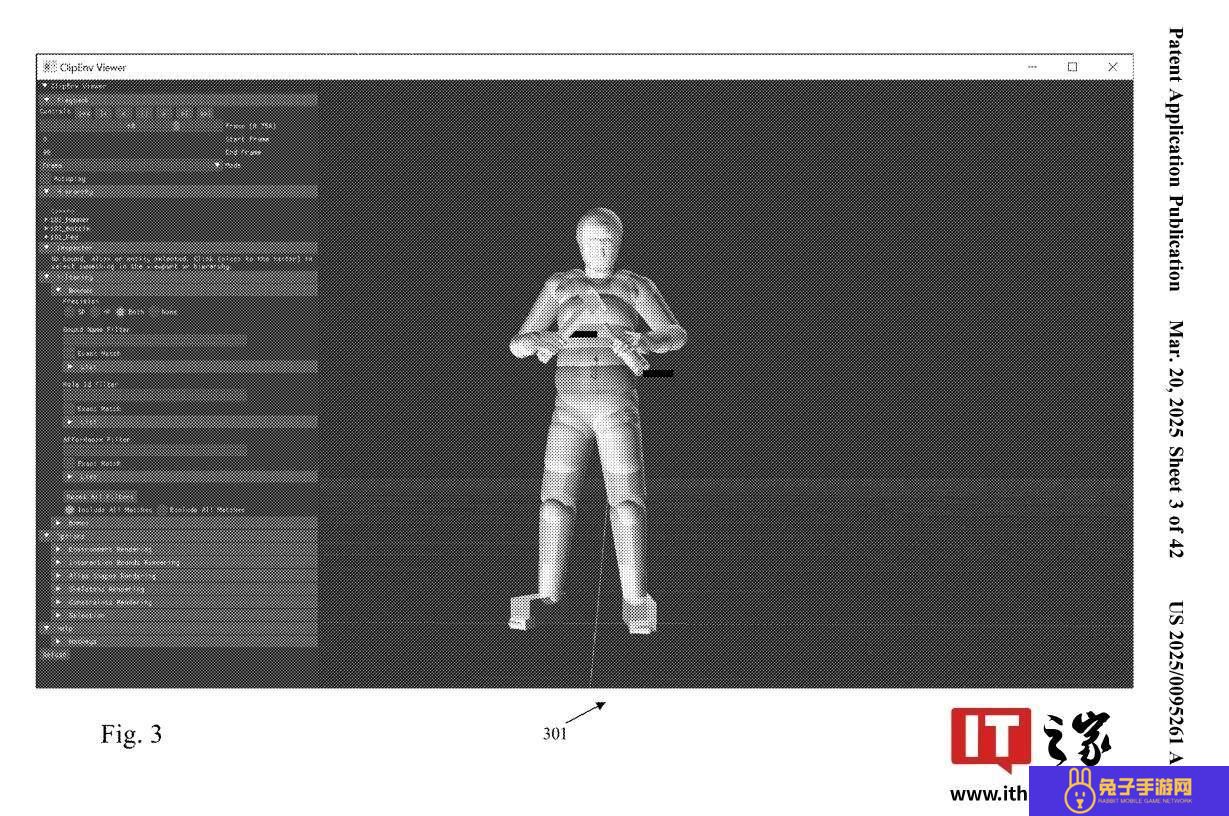Image resolution: width=1229 pixels, height=816 pixels.
Task: Expand Skeleton Rendering options
Action: [x=185, y=589]
